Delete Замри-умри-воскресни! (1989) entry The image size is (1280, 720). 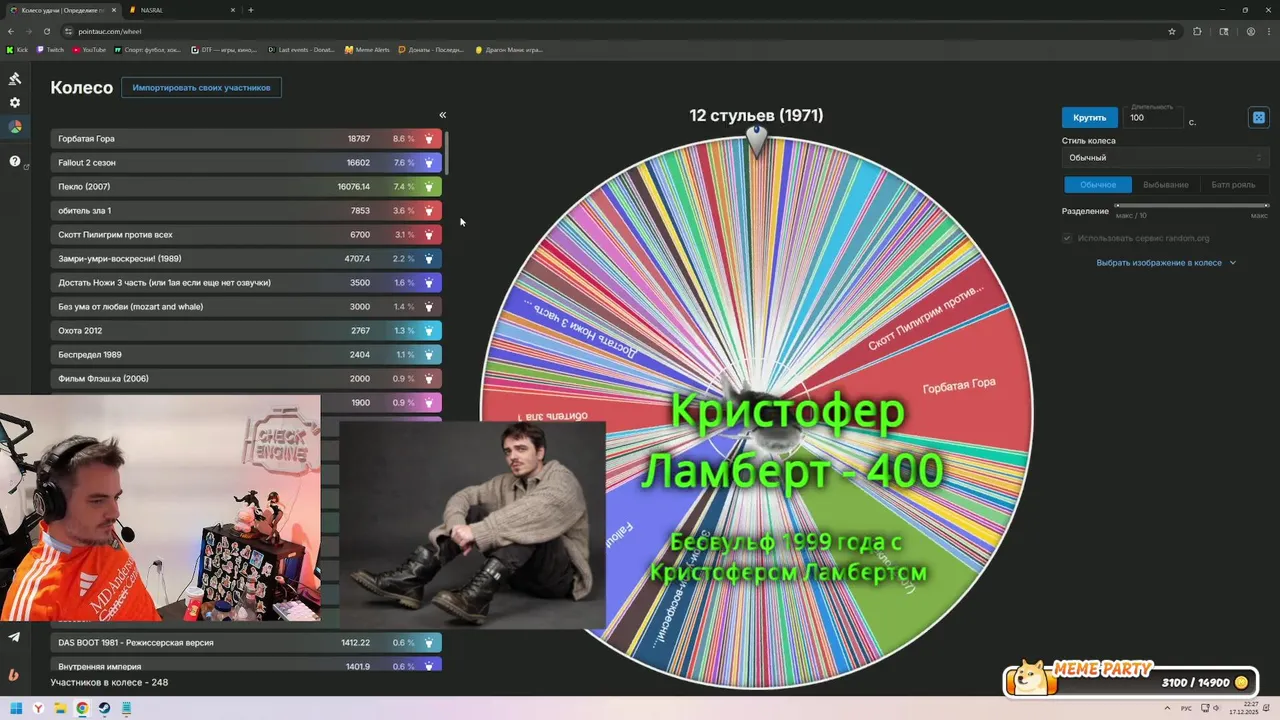pos(429,259)
